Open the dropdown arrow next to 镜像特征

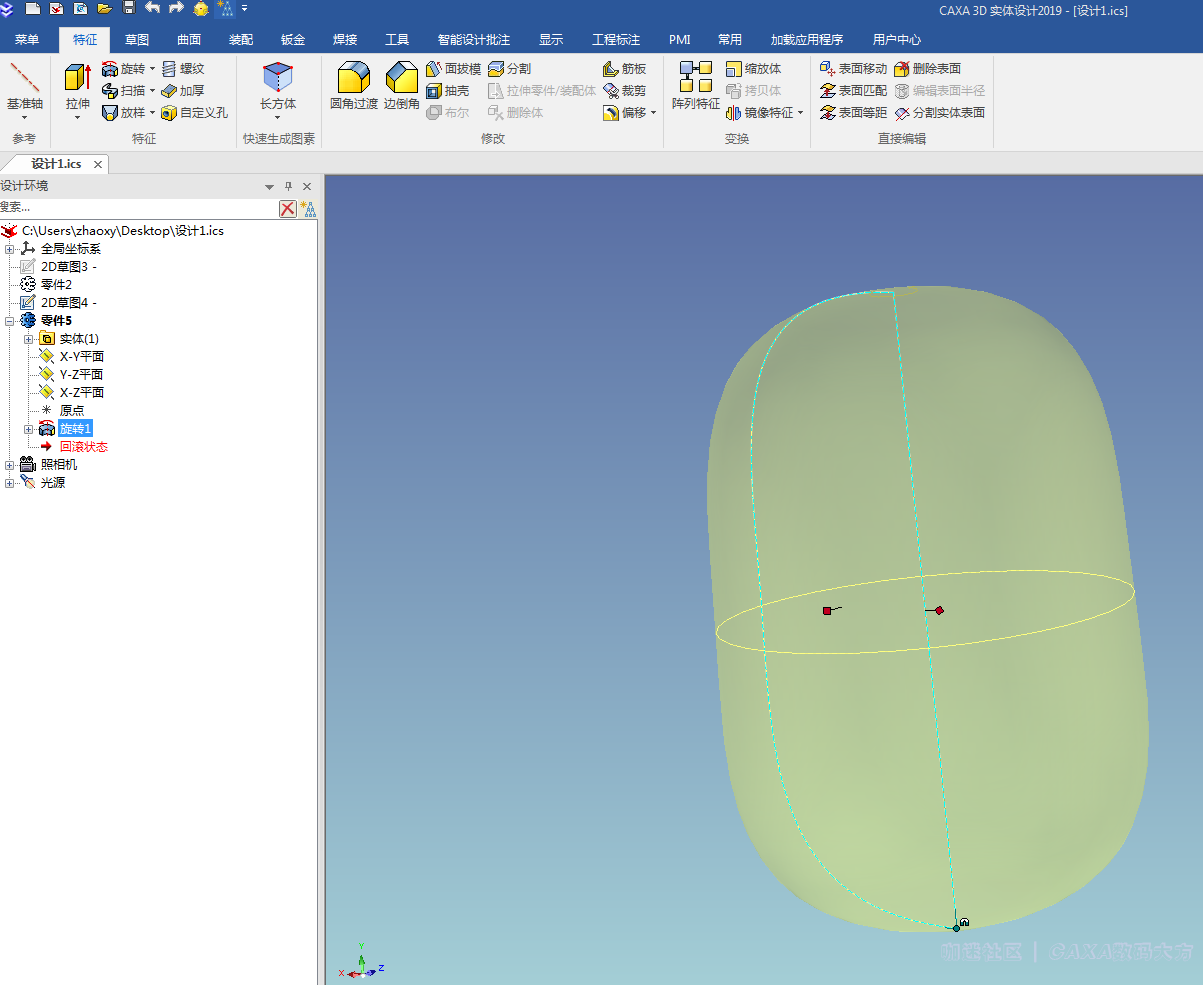[801, 113]
